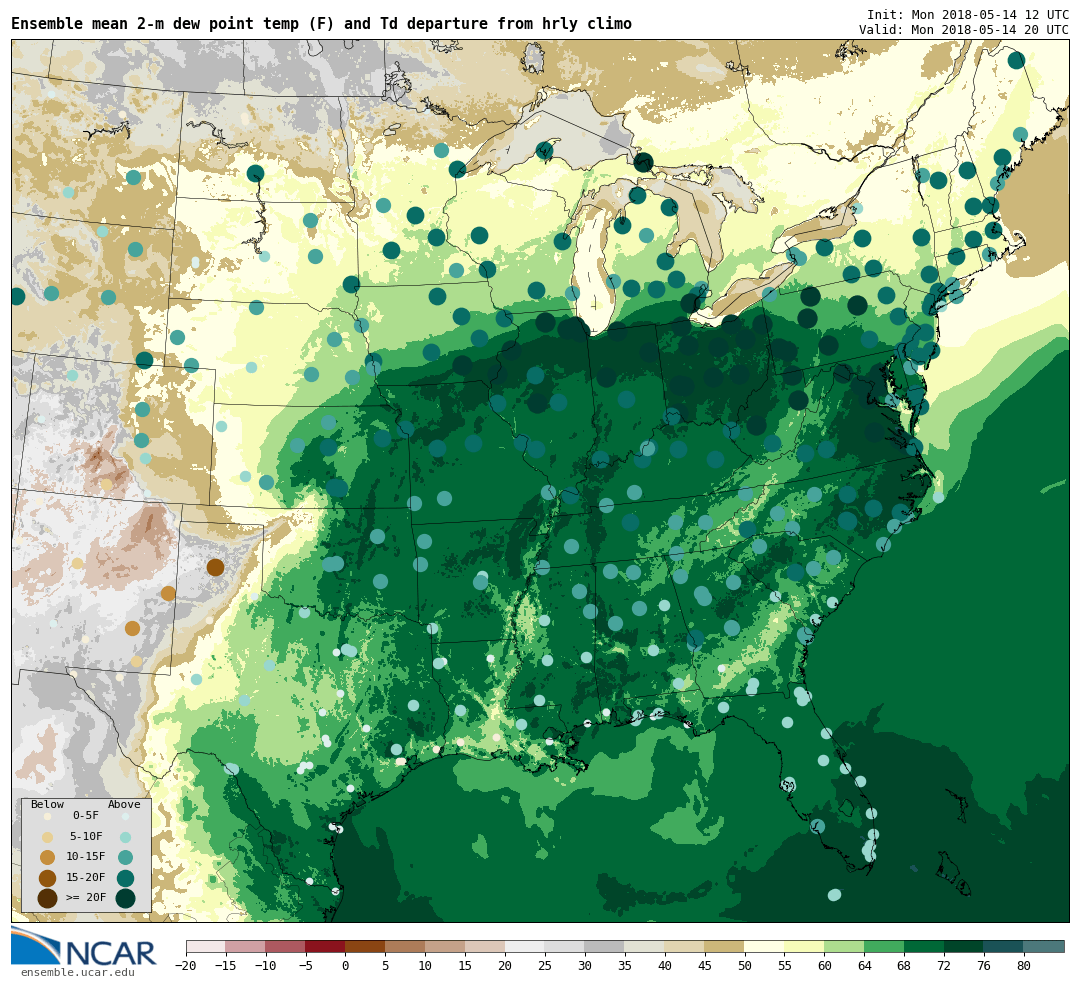Click the brown 15-20F below legend dot
The image size is (1080, 985).
click(x=48, y=878)
